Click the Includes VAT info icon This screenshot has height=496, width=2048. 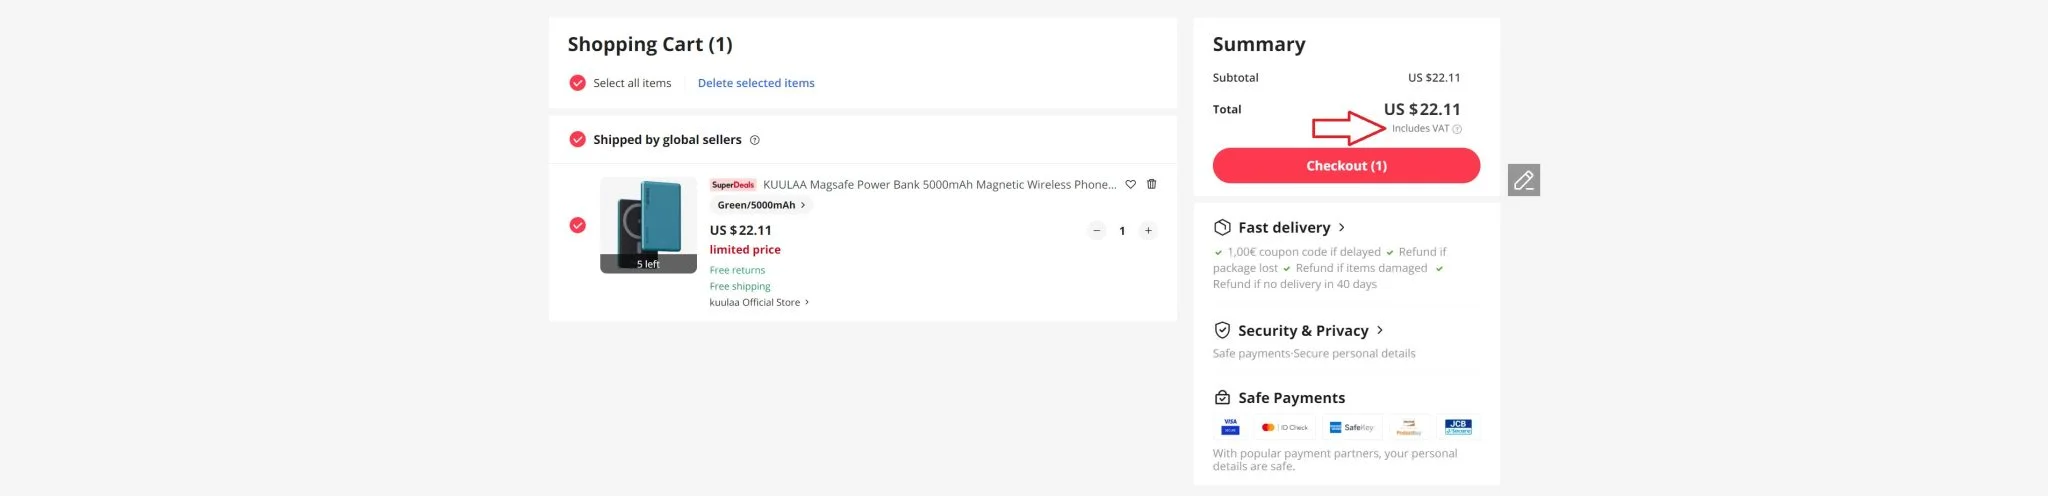(1457, 129)
